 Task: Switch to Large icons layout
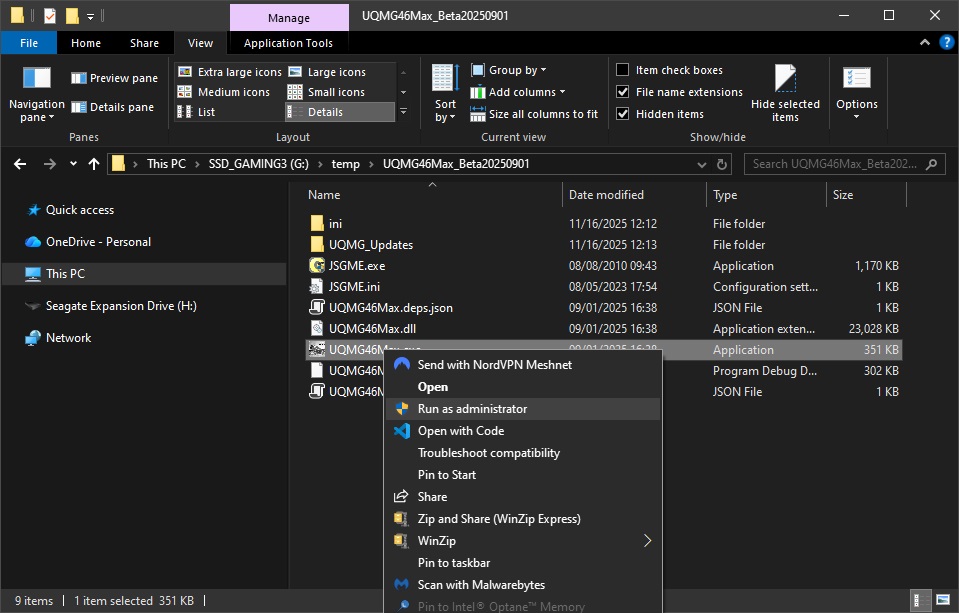tap(327, 72)
